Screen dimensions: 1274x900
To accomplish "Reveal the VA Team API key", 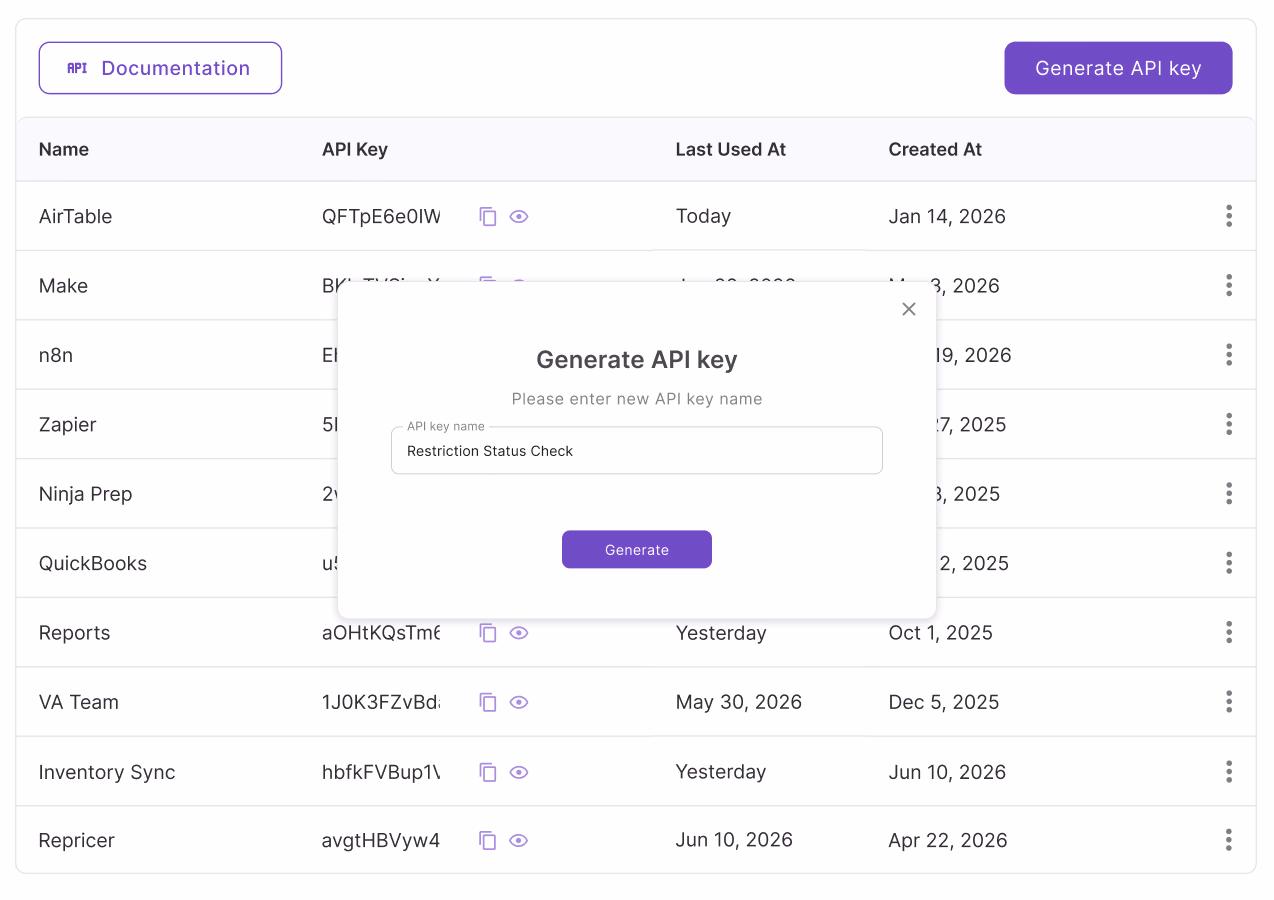I will coord(518,702).
